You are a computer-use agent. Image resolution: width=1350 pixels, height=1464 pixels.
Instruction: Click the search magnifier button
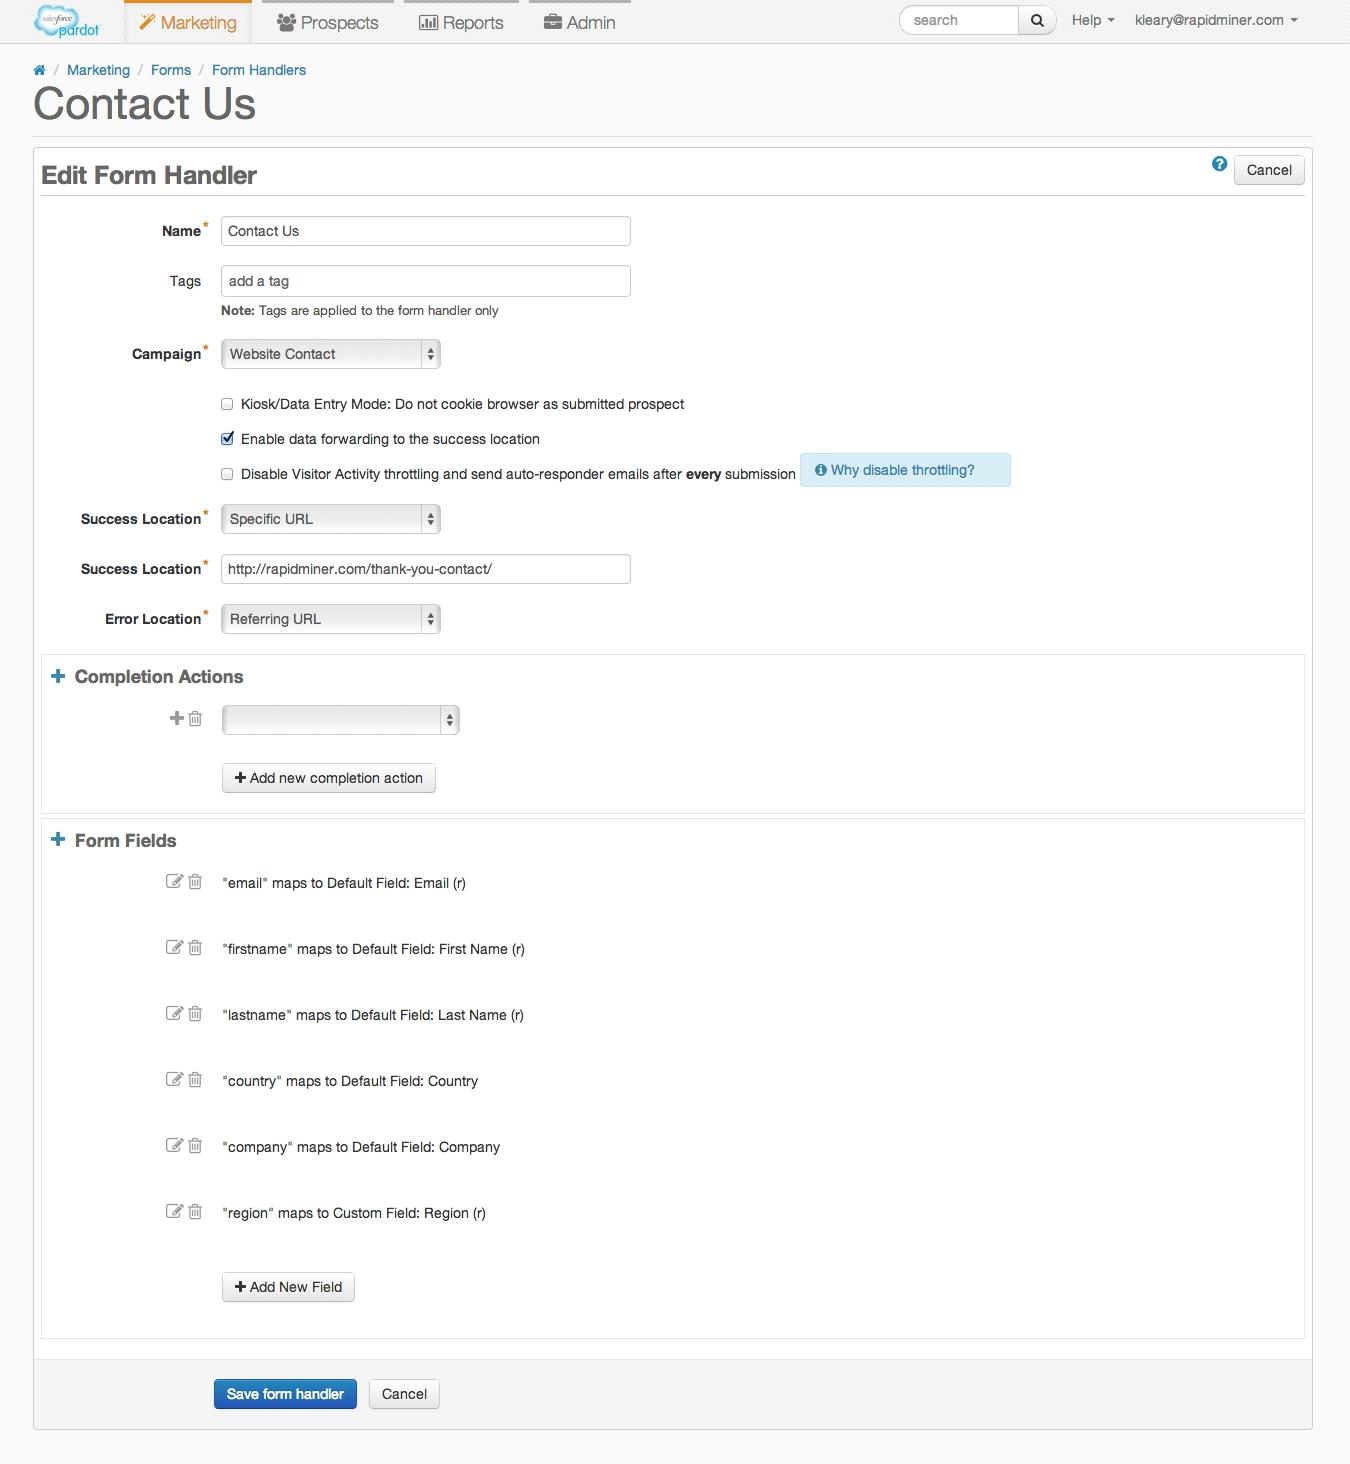point(1037,20)
